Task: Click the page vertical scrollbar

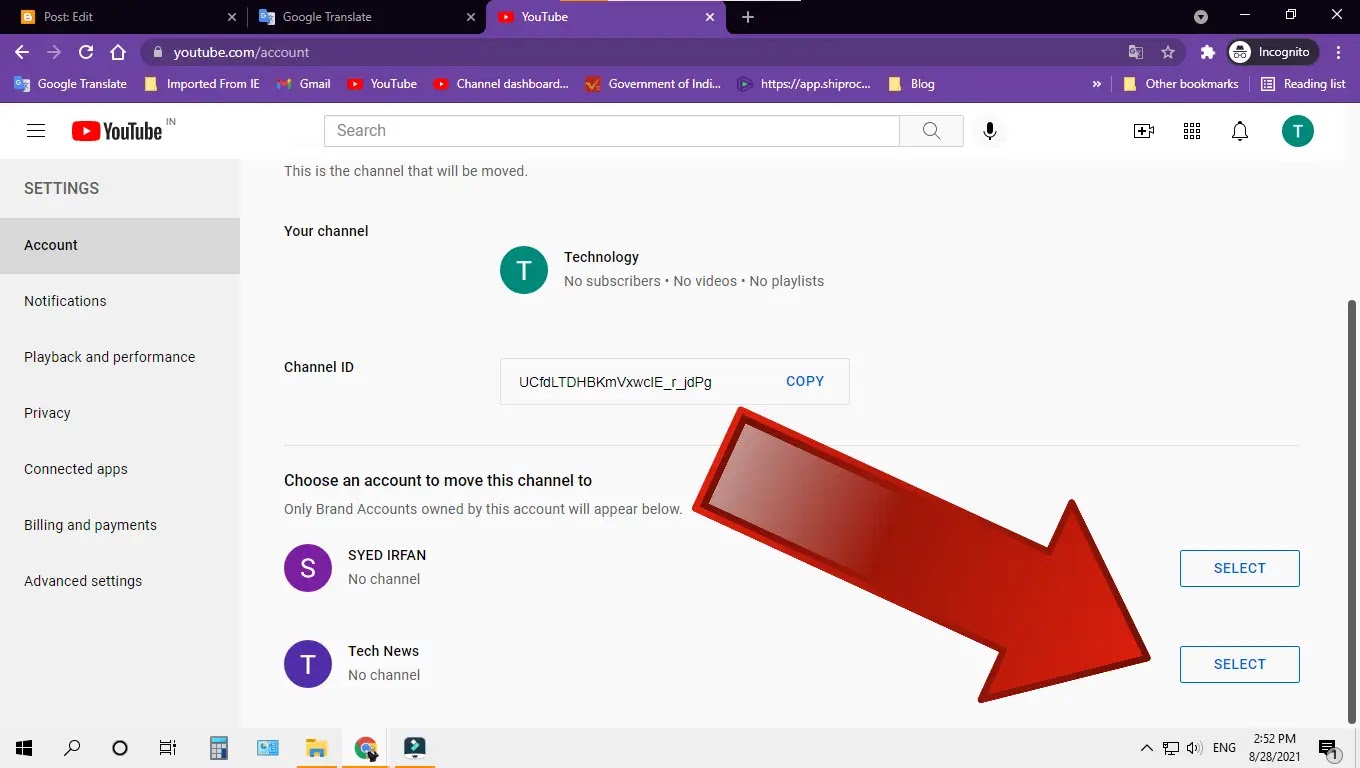Action: tap(1352, 510)
